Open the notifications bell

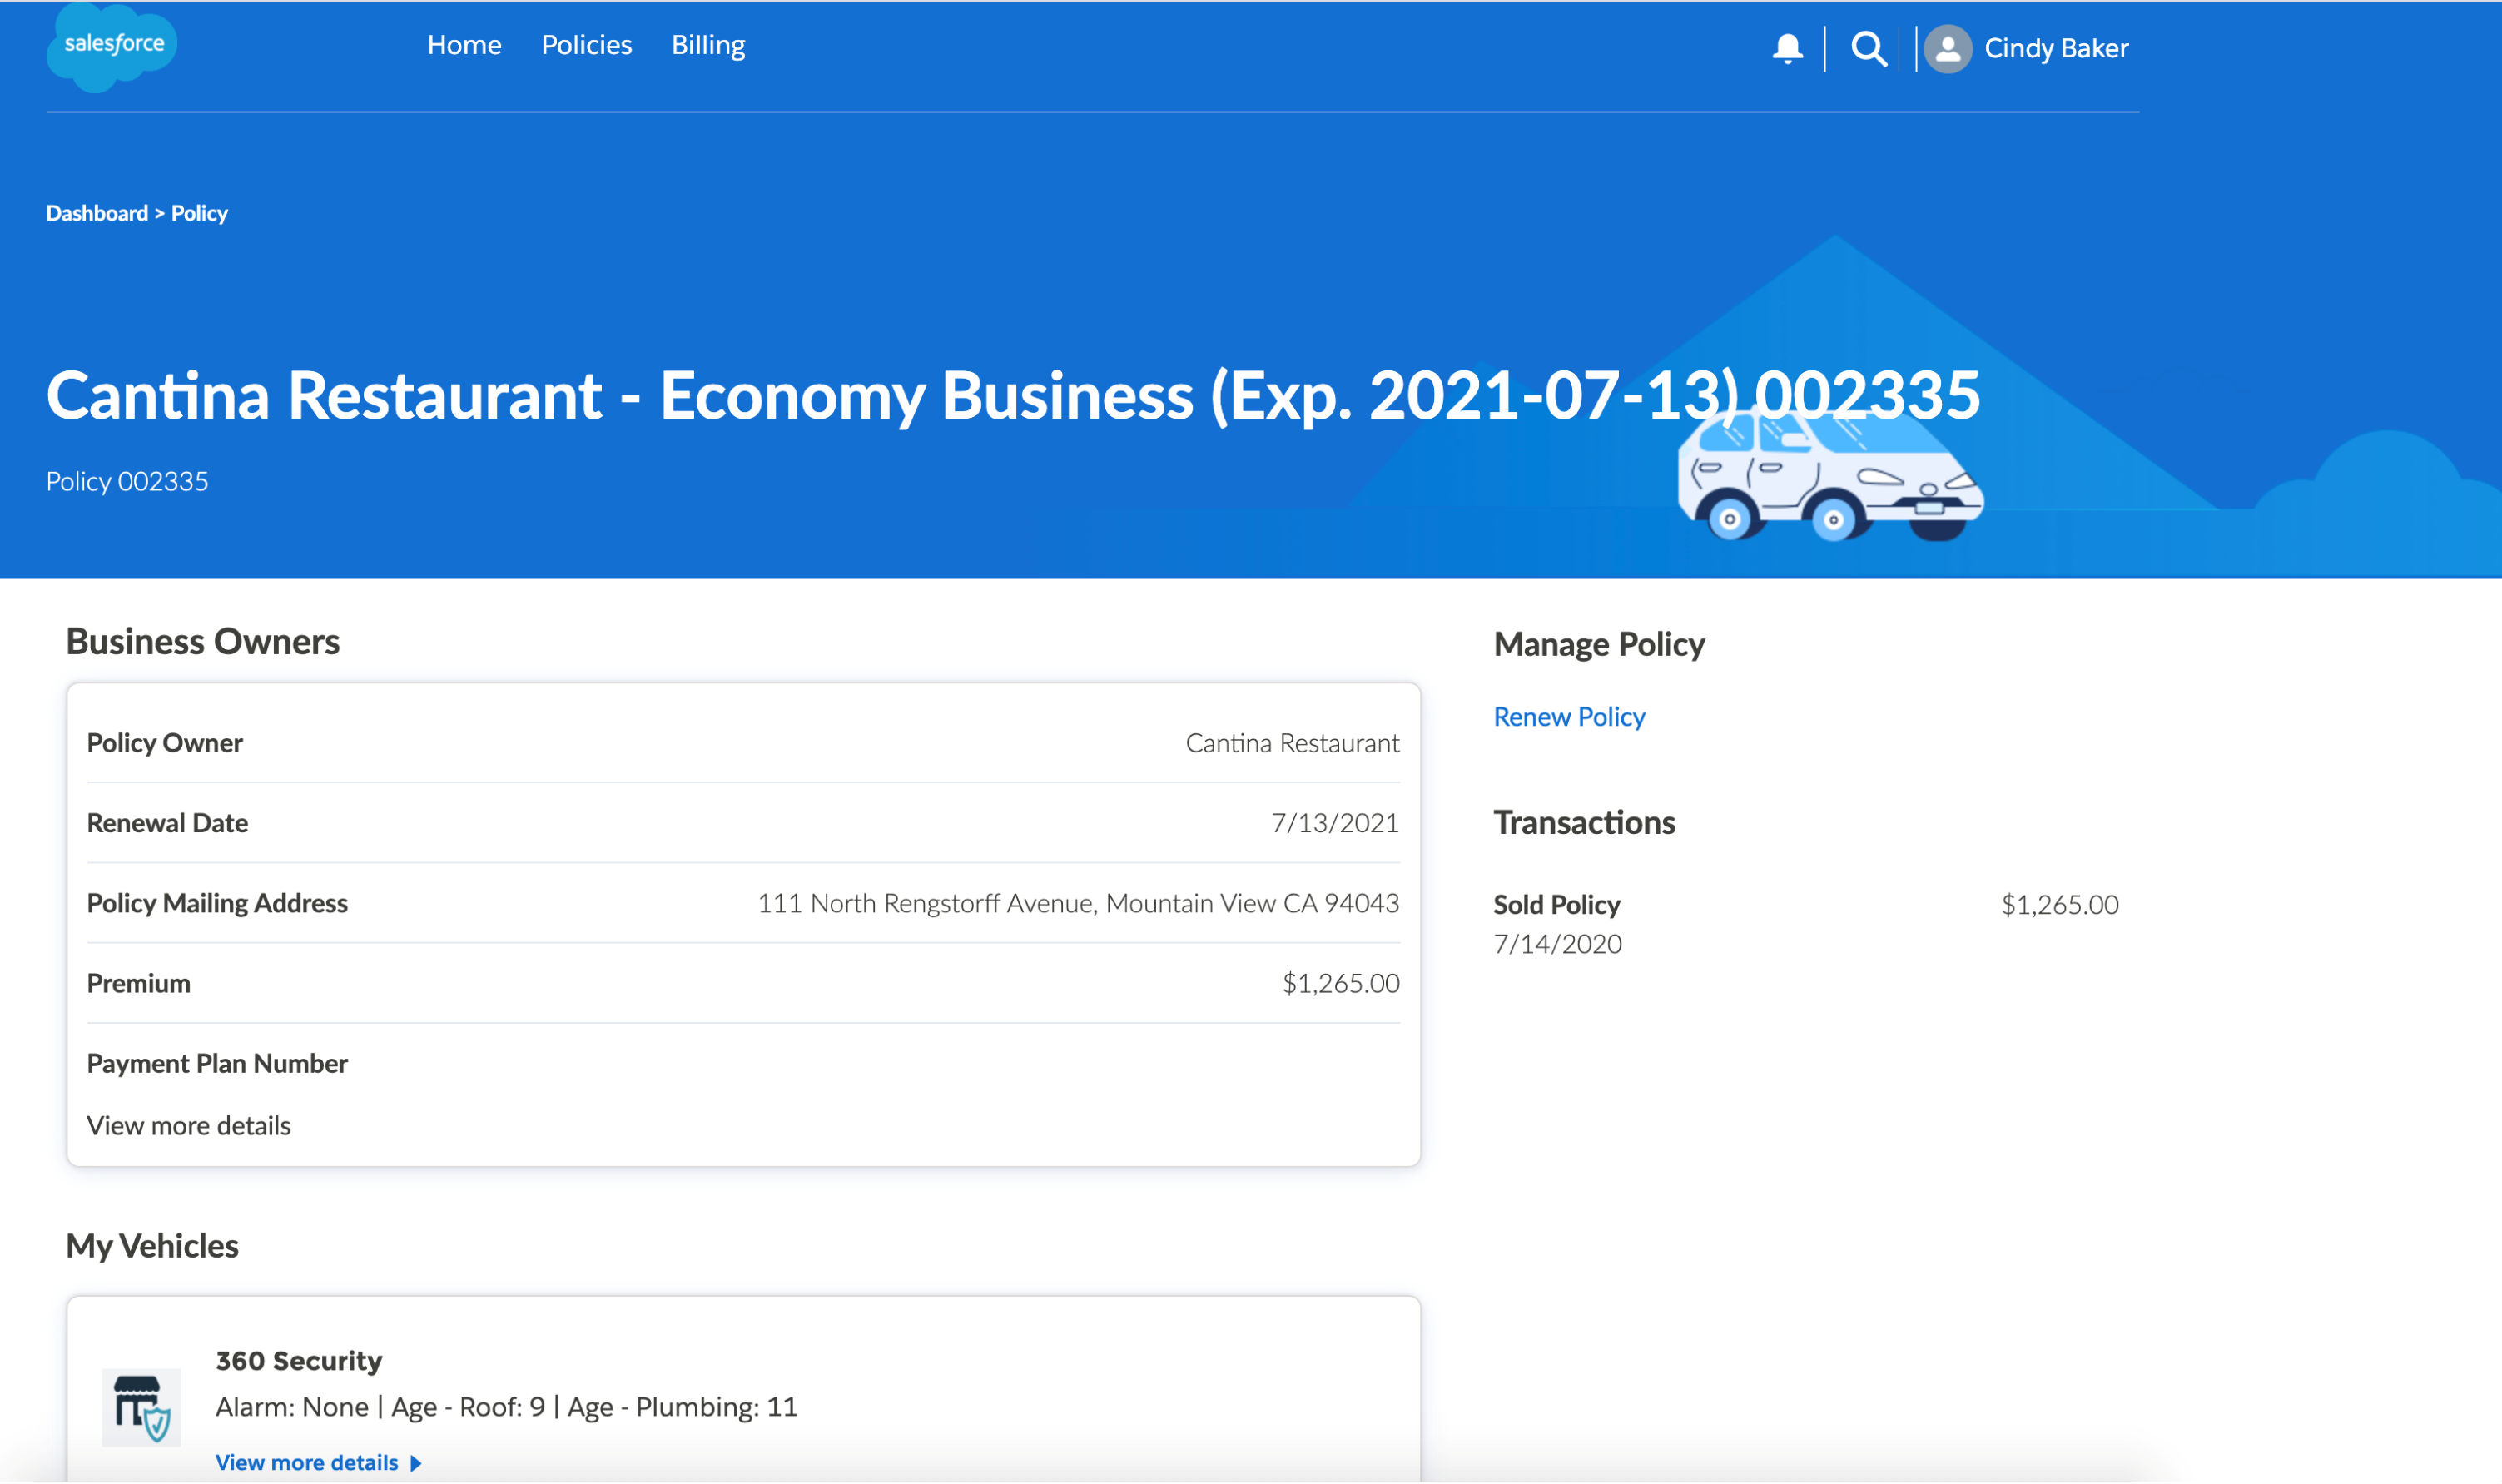click(x=1787, y=48)
